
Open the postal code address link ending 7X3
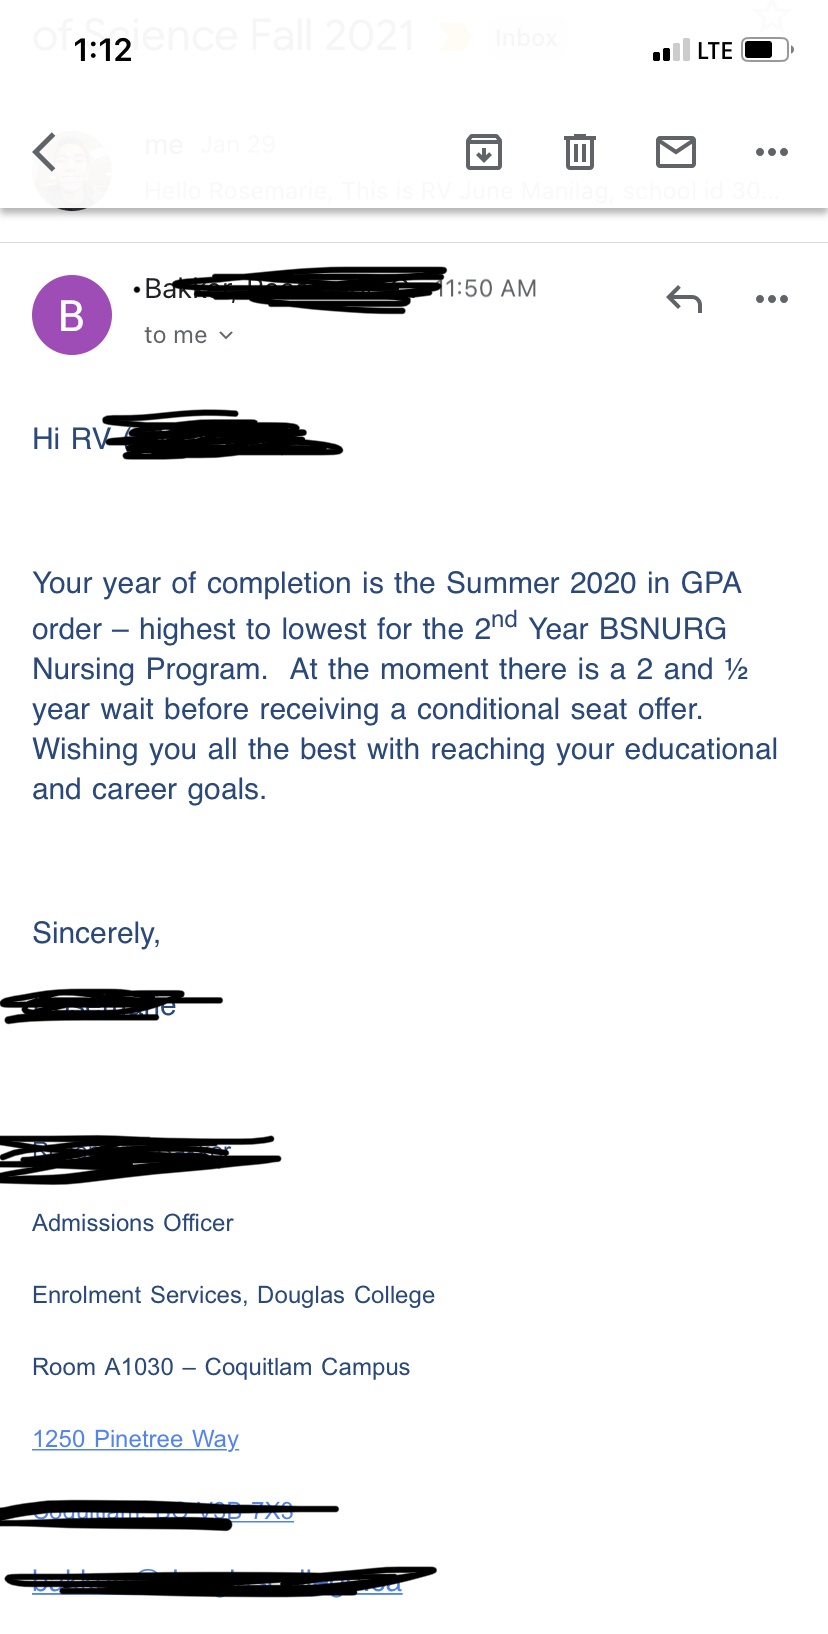[164, 1511]
